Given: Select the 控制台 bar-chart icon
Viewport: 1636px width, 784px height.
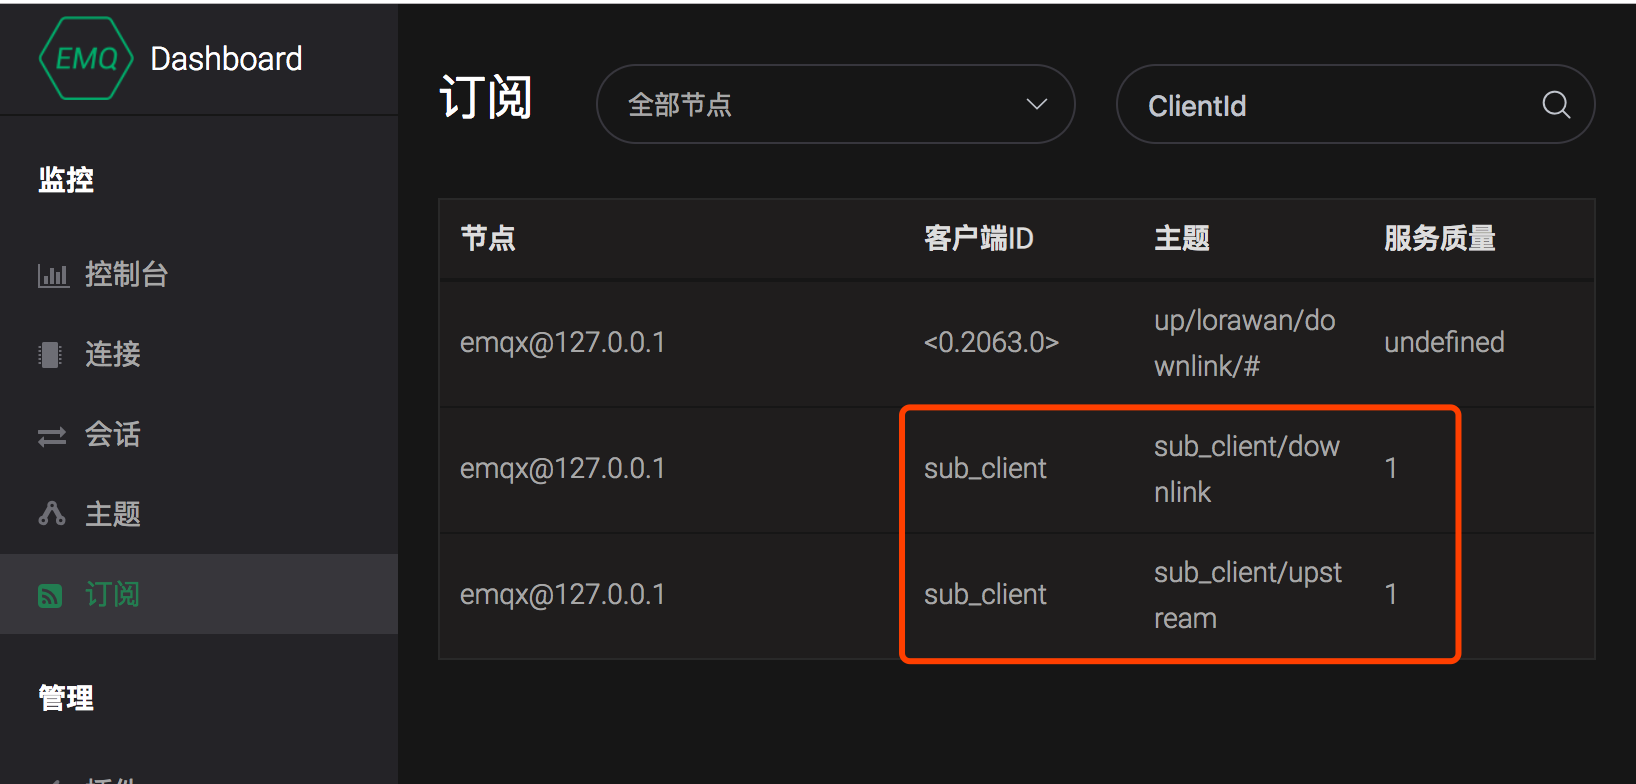Looking at the screenshot, I should click(53, 274).
